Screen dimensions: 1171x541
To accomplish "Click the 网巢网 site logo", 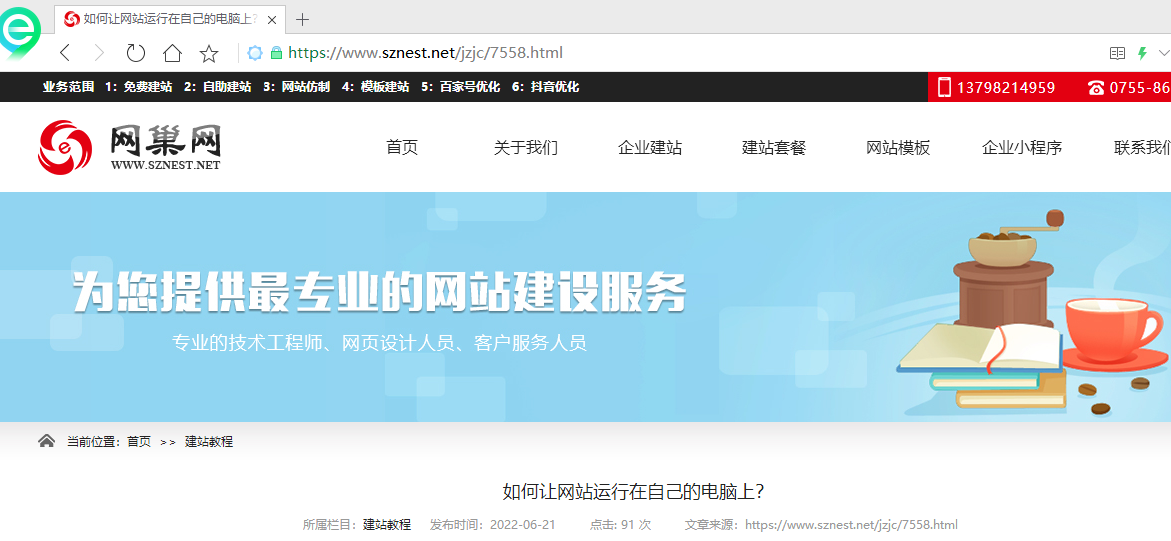I will pos(130,147).
